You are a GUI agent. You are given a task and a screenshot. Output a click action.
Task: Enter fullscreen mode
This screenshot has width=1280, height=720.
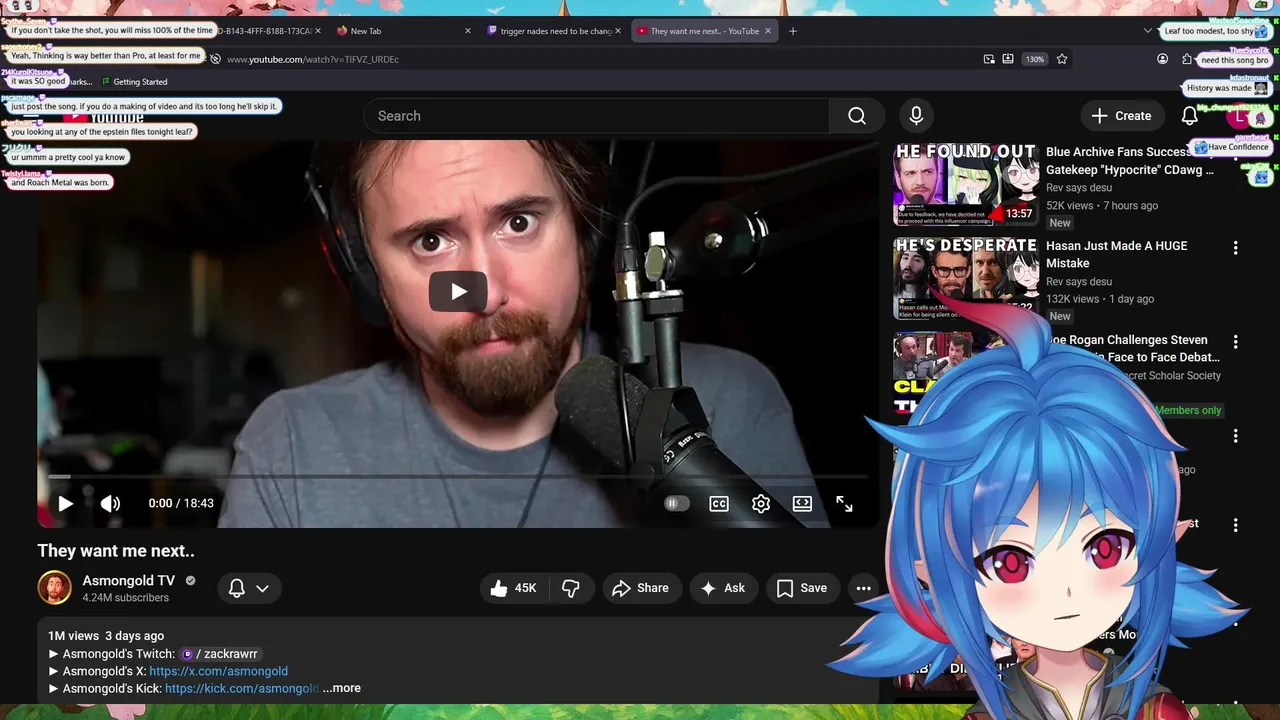[844, 503]
